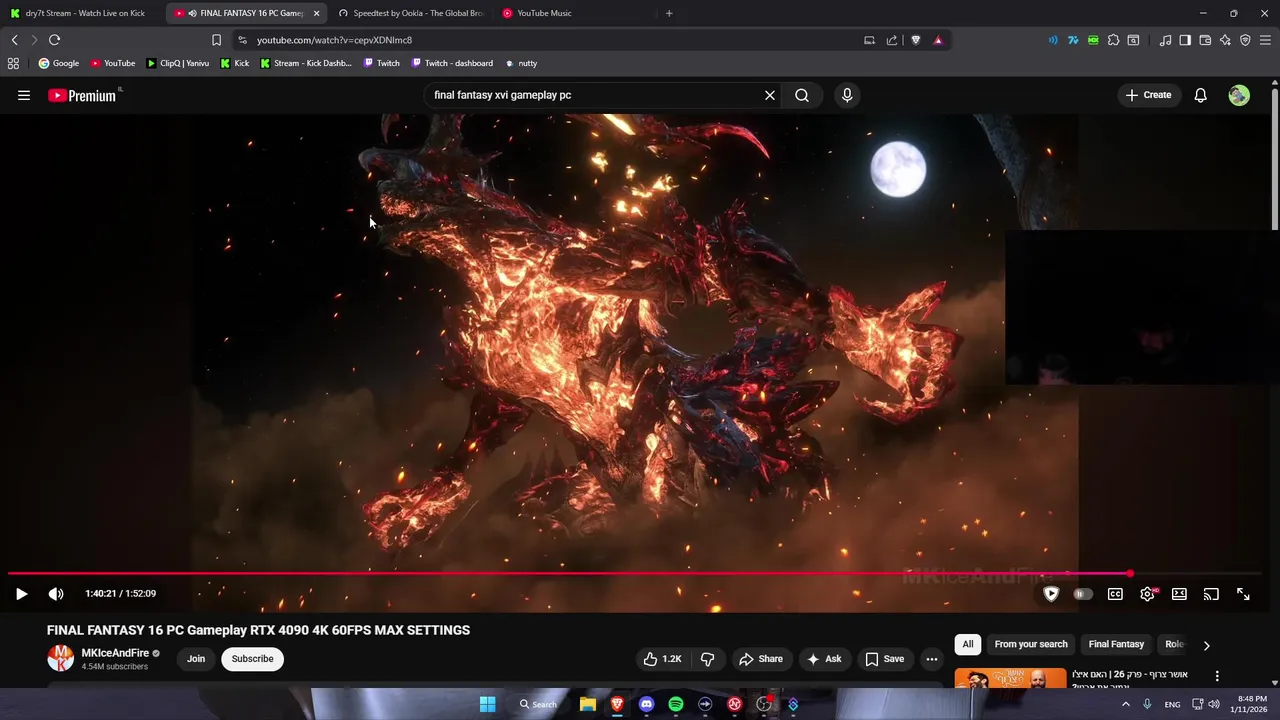The image size is (1280, 720).
Task: Open options for first recommended video
Action: tap(1217, 676)
